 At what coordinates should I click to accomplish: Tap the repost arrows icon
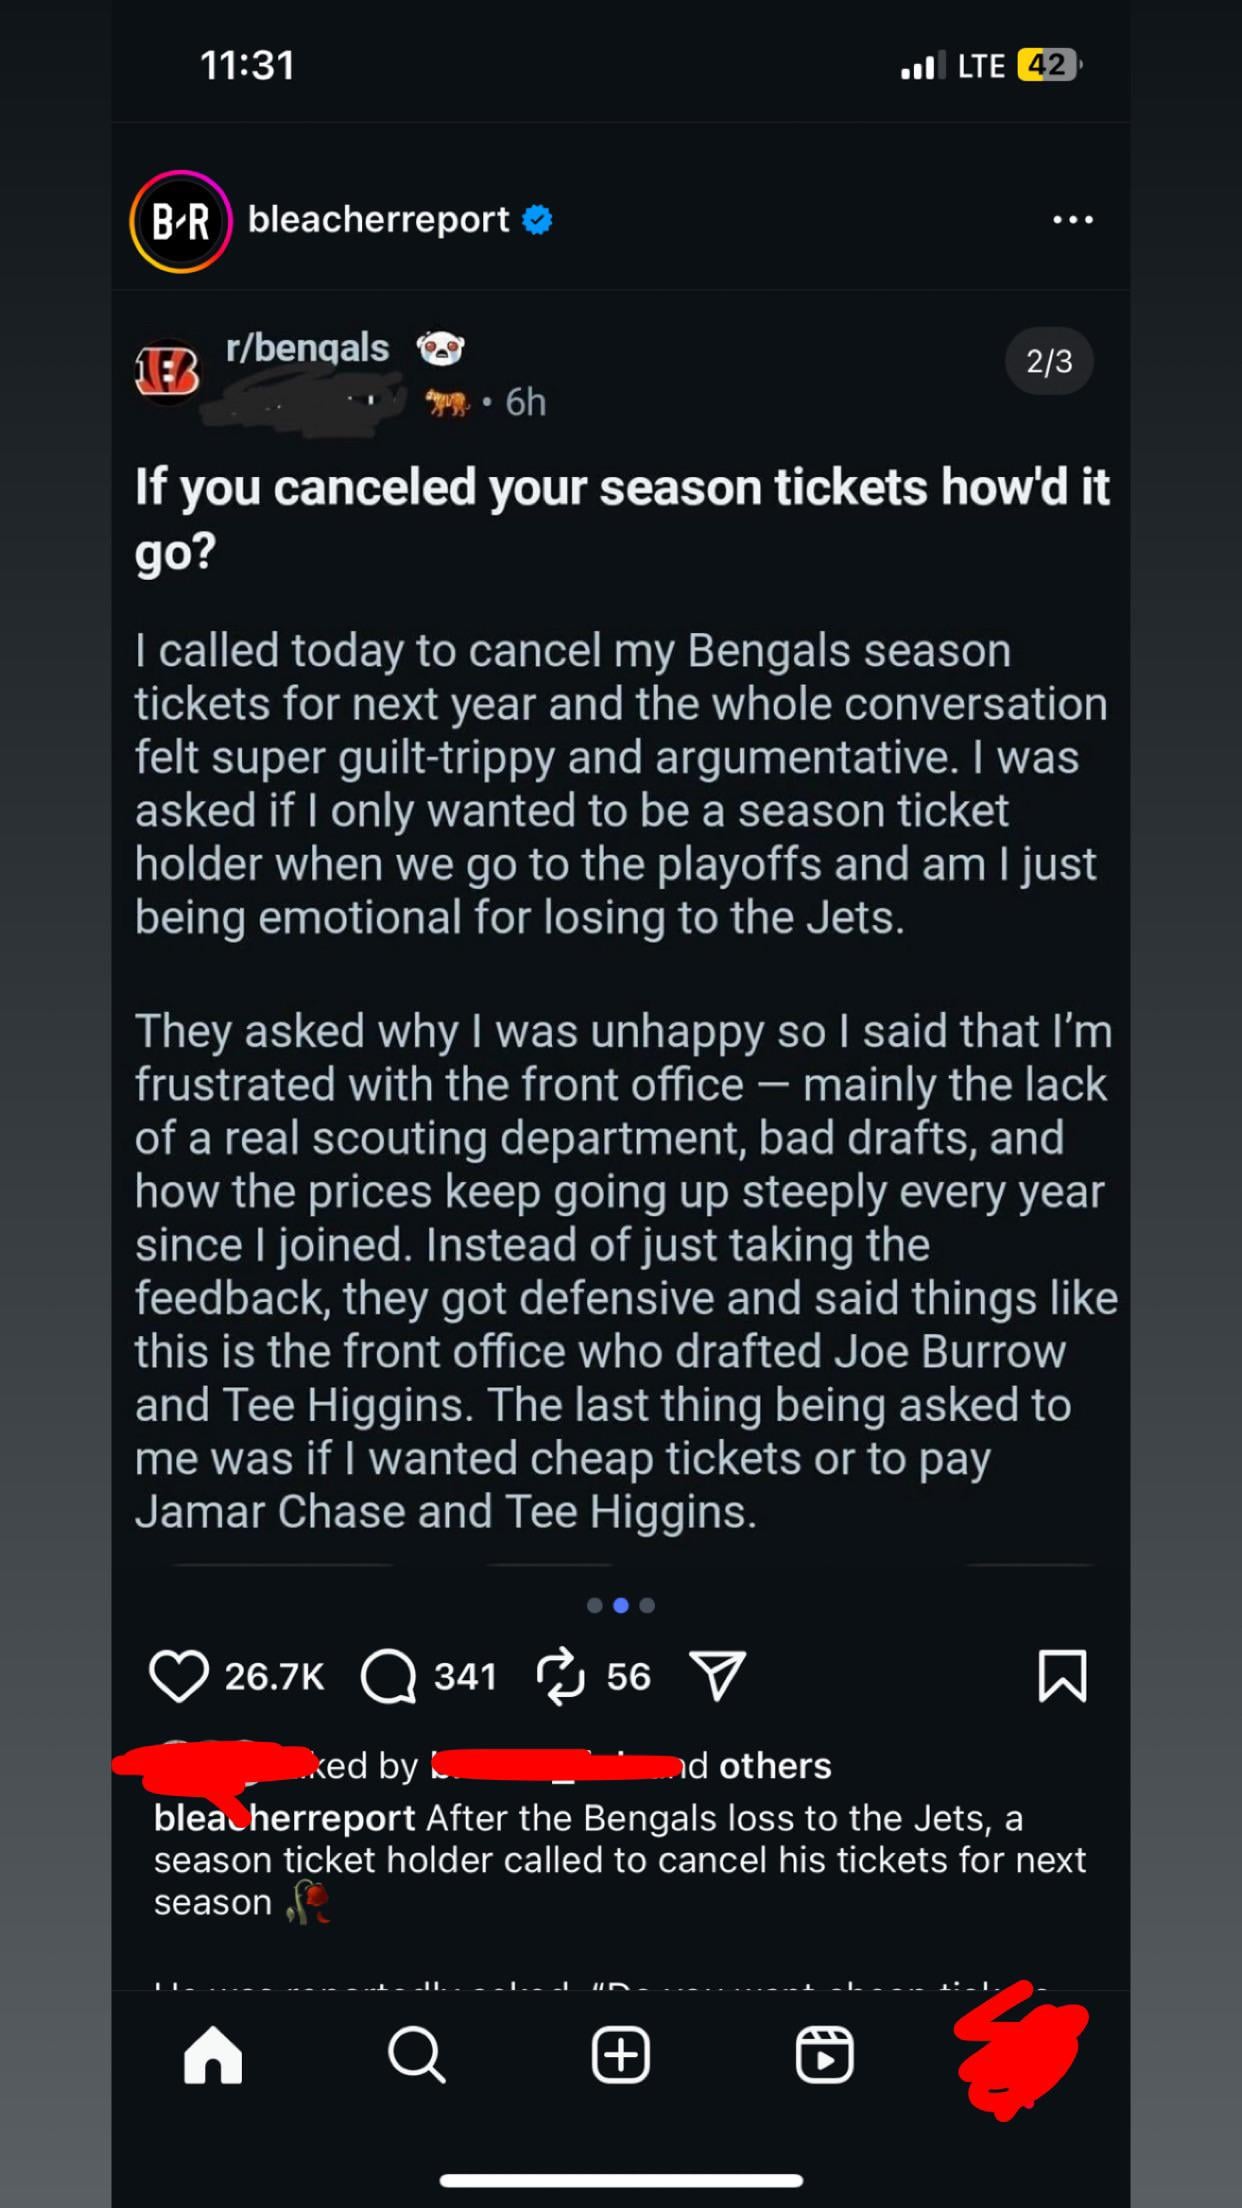560,1676
